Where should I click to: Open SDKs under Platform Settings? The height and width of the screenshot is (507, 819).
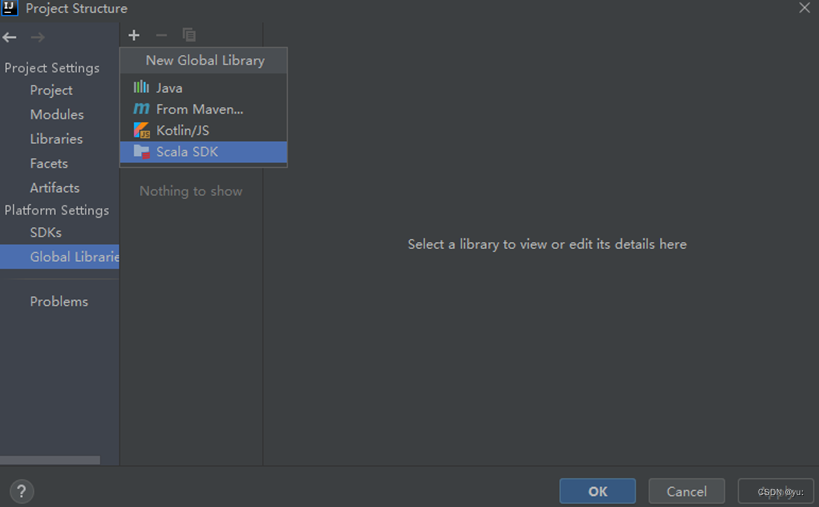pyautogui.click(x=46, y=232)
